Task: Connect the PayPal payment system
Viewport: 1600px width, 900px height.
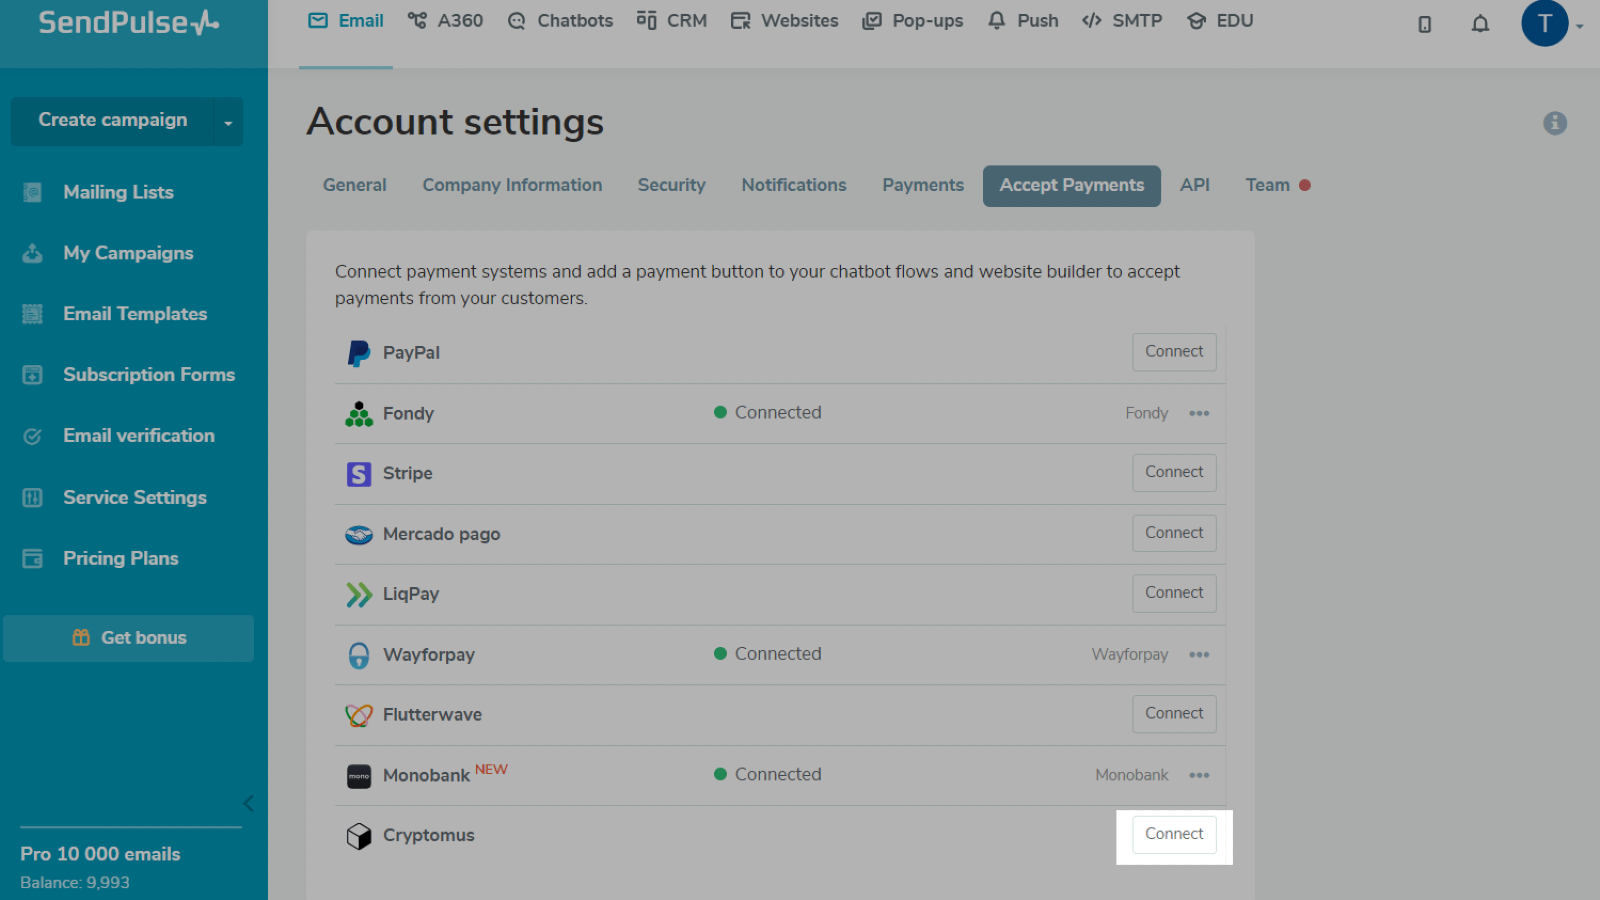Action: [x=1174, y=352]
